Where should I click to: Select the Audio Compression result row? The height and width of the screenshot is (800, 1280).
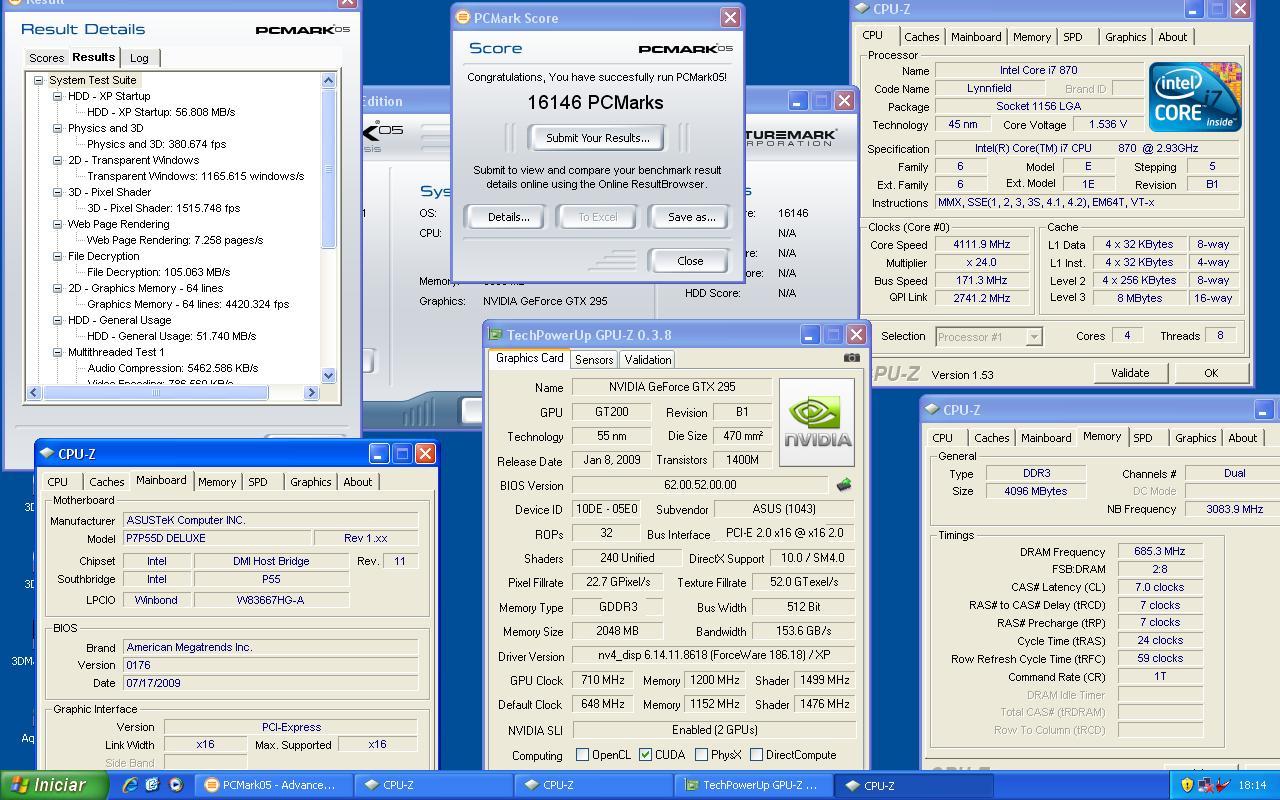click(x=172, y=368)
